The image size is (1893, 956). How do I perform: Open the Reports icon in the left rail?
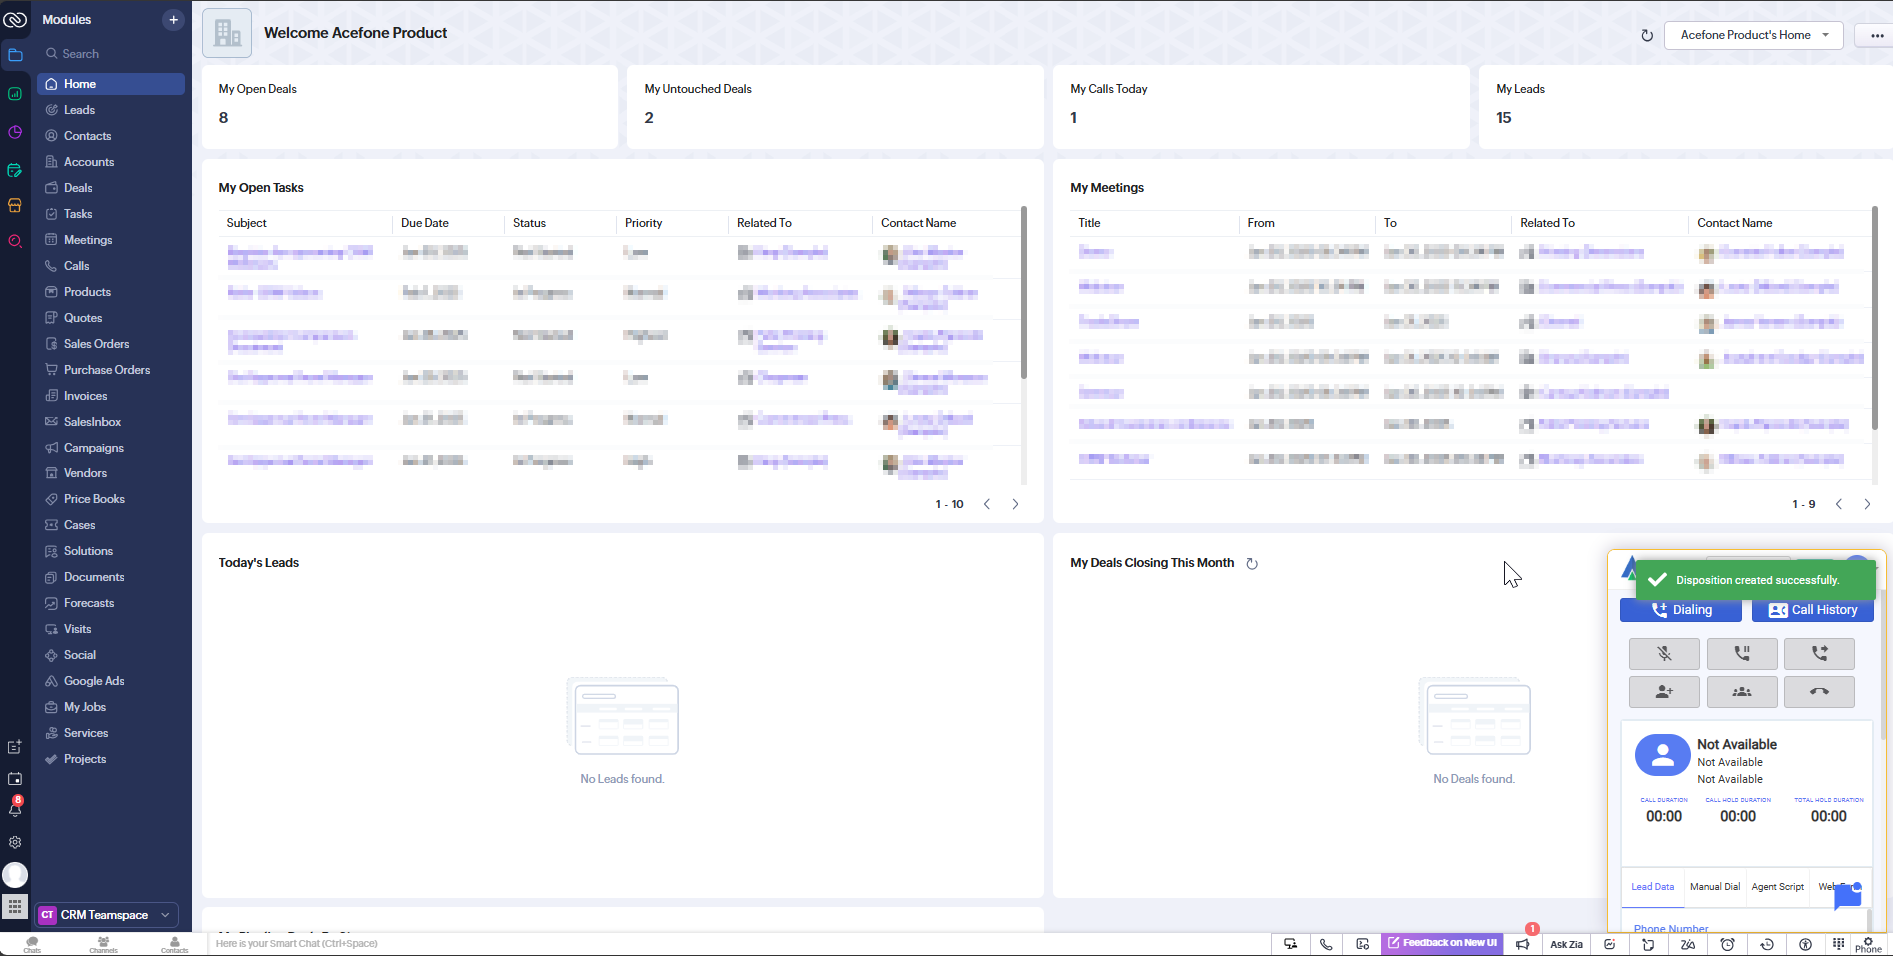click(15, 94)
